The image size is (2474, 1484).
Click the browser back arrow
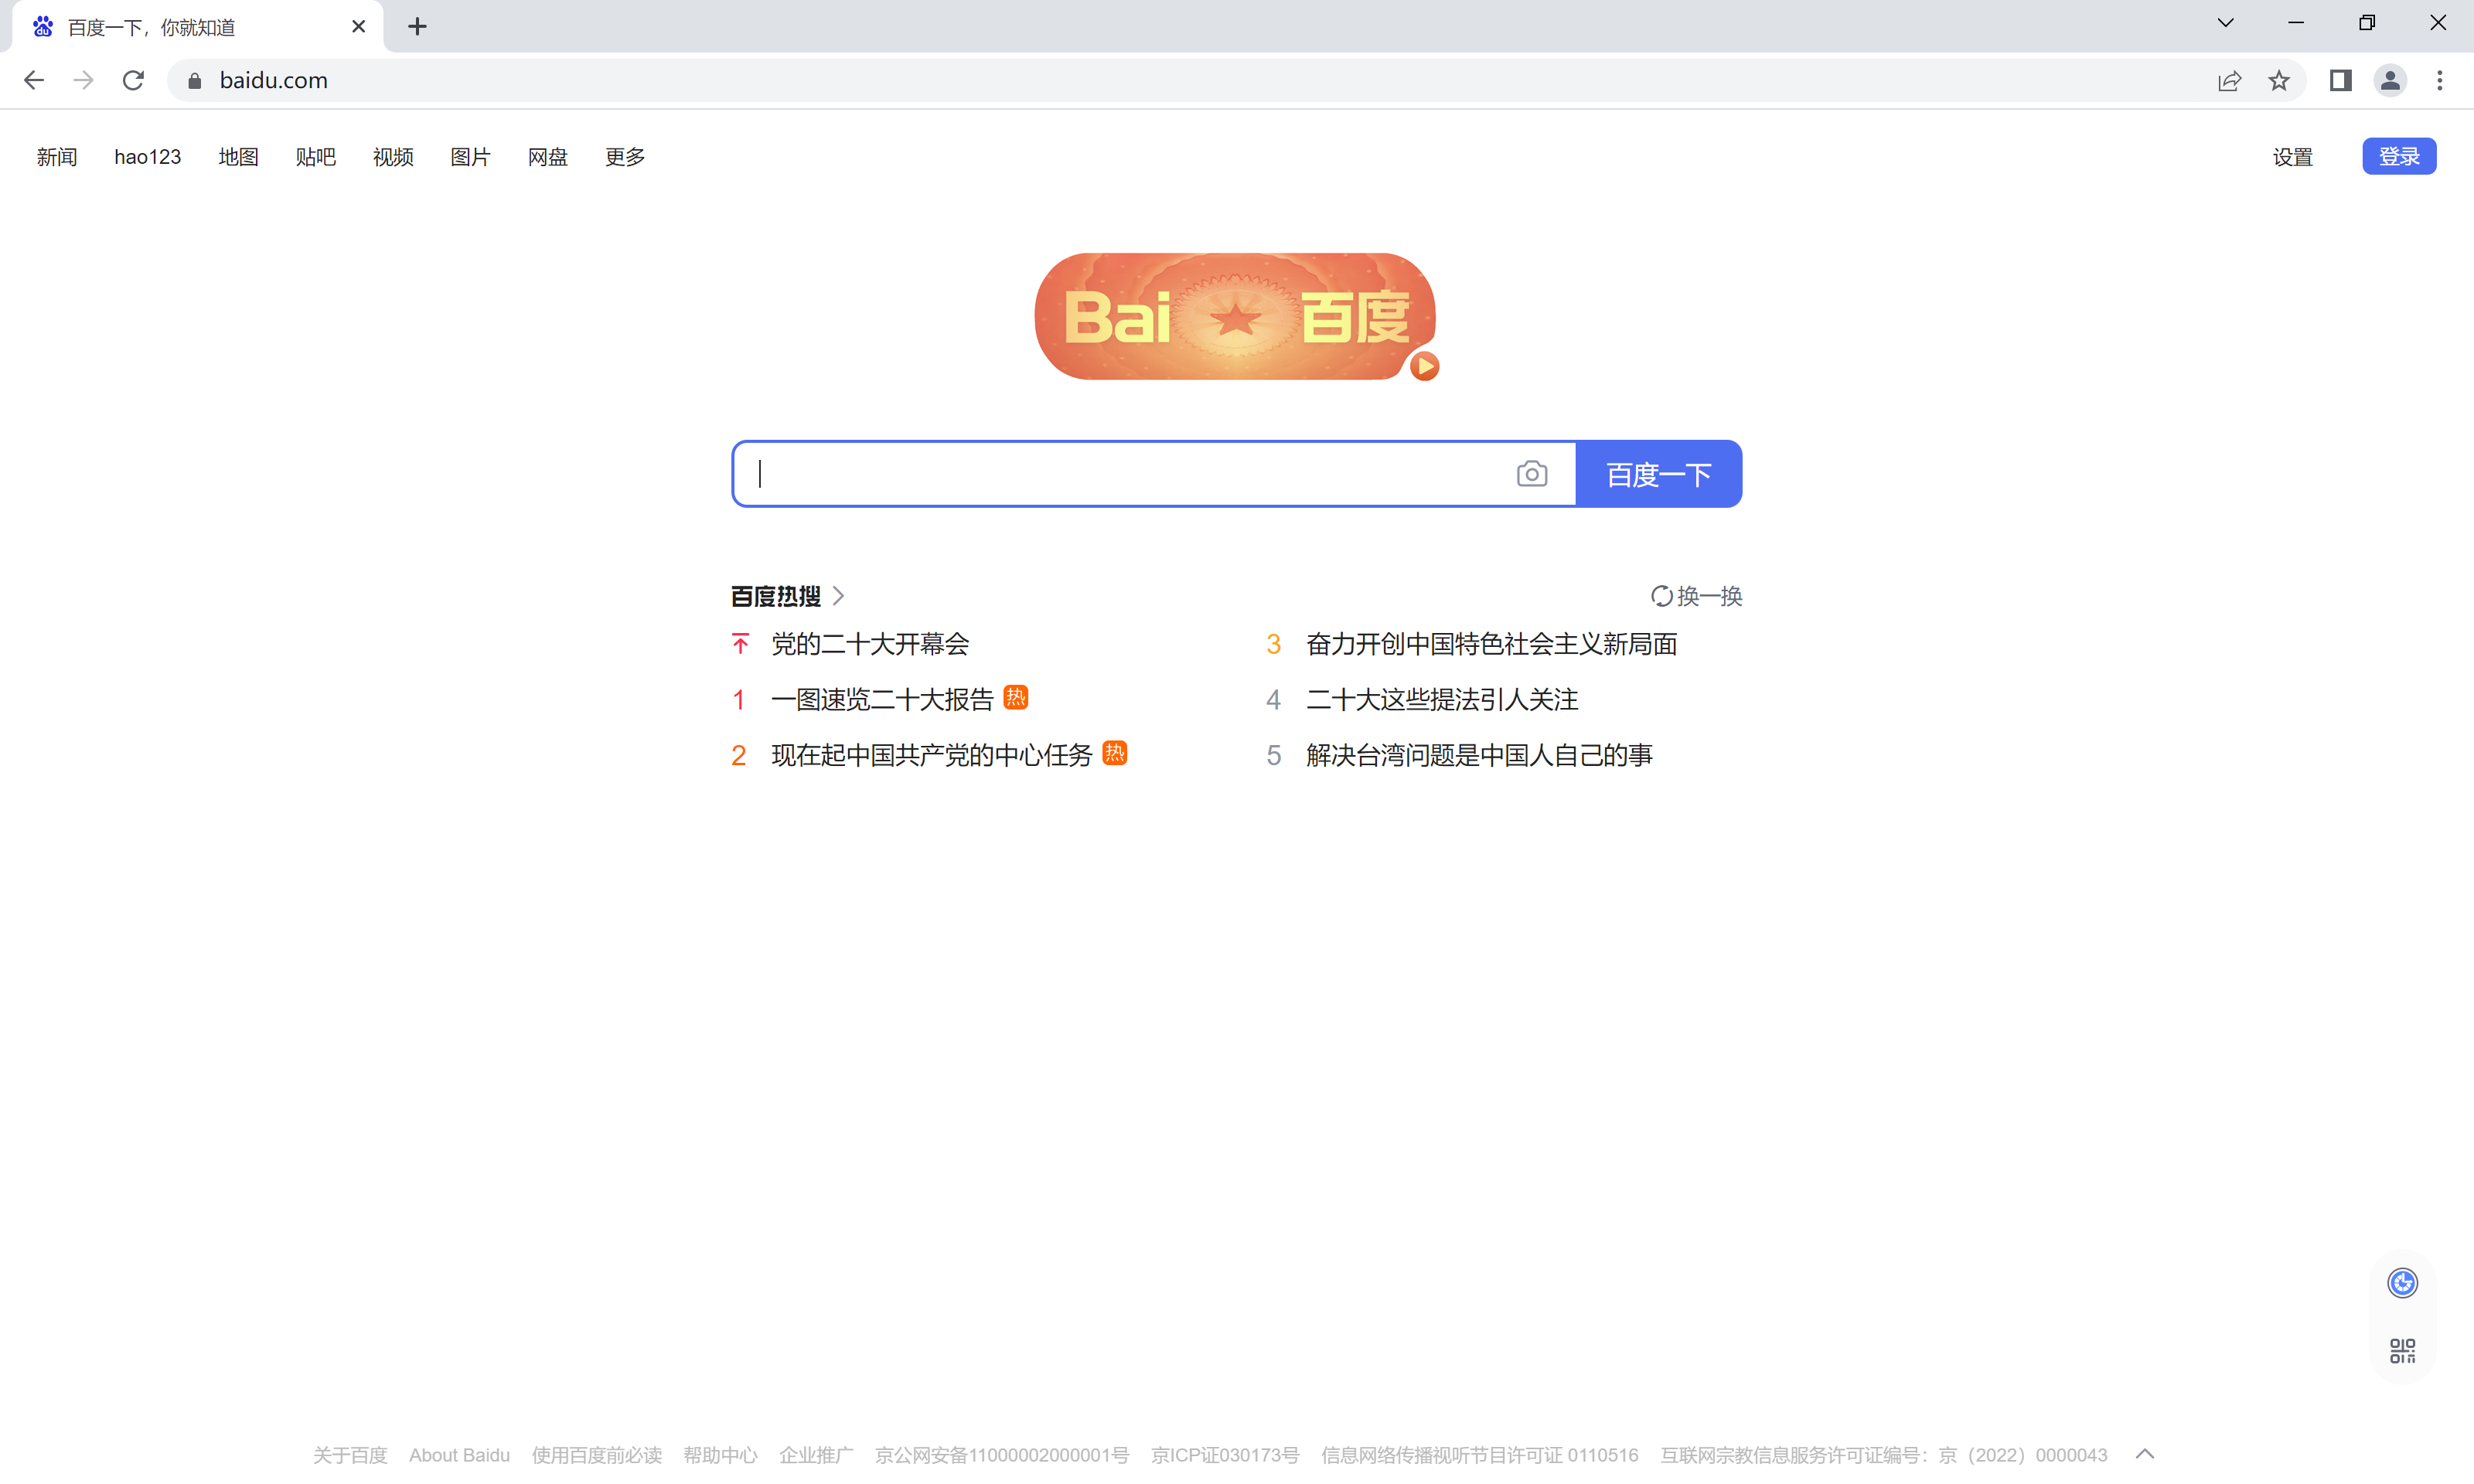[x=34, y=80]
